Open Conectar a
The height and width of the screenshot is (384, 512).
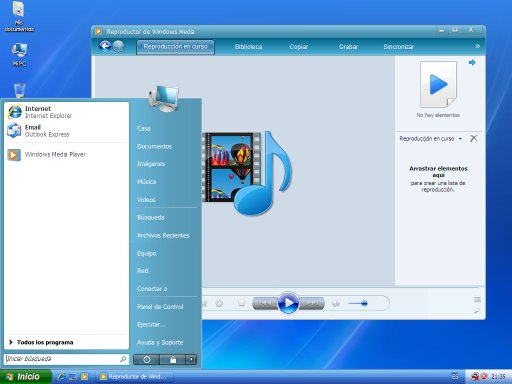152,289
